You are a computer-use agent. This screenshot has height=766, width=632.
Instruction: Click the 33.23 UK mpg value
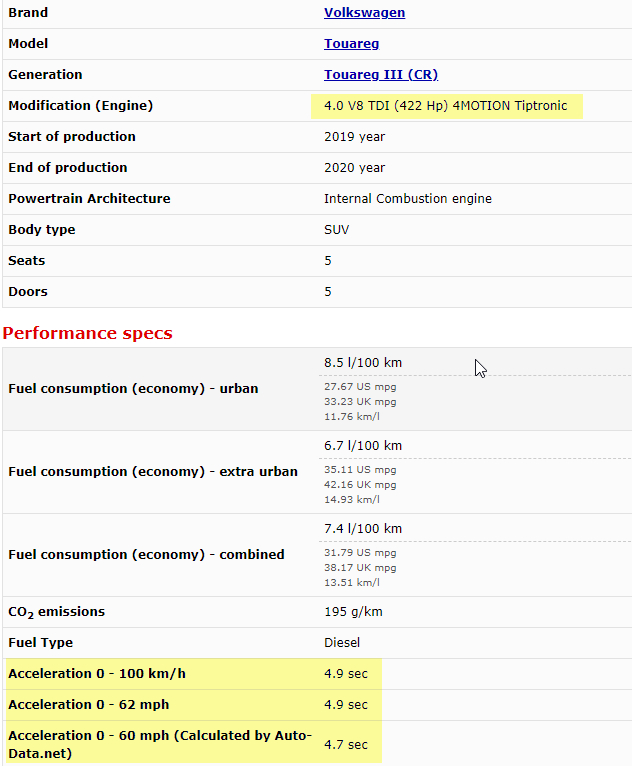pos(360,402)
